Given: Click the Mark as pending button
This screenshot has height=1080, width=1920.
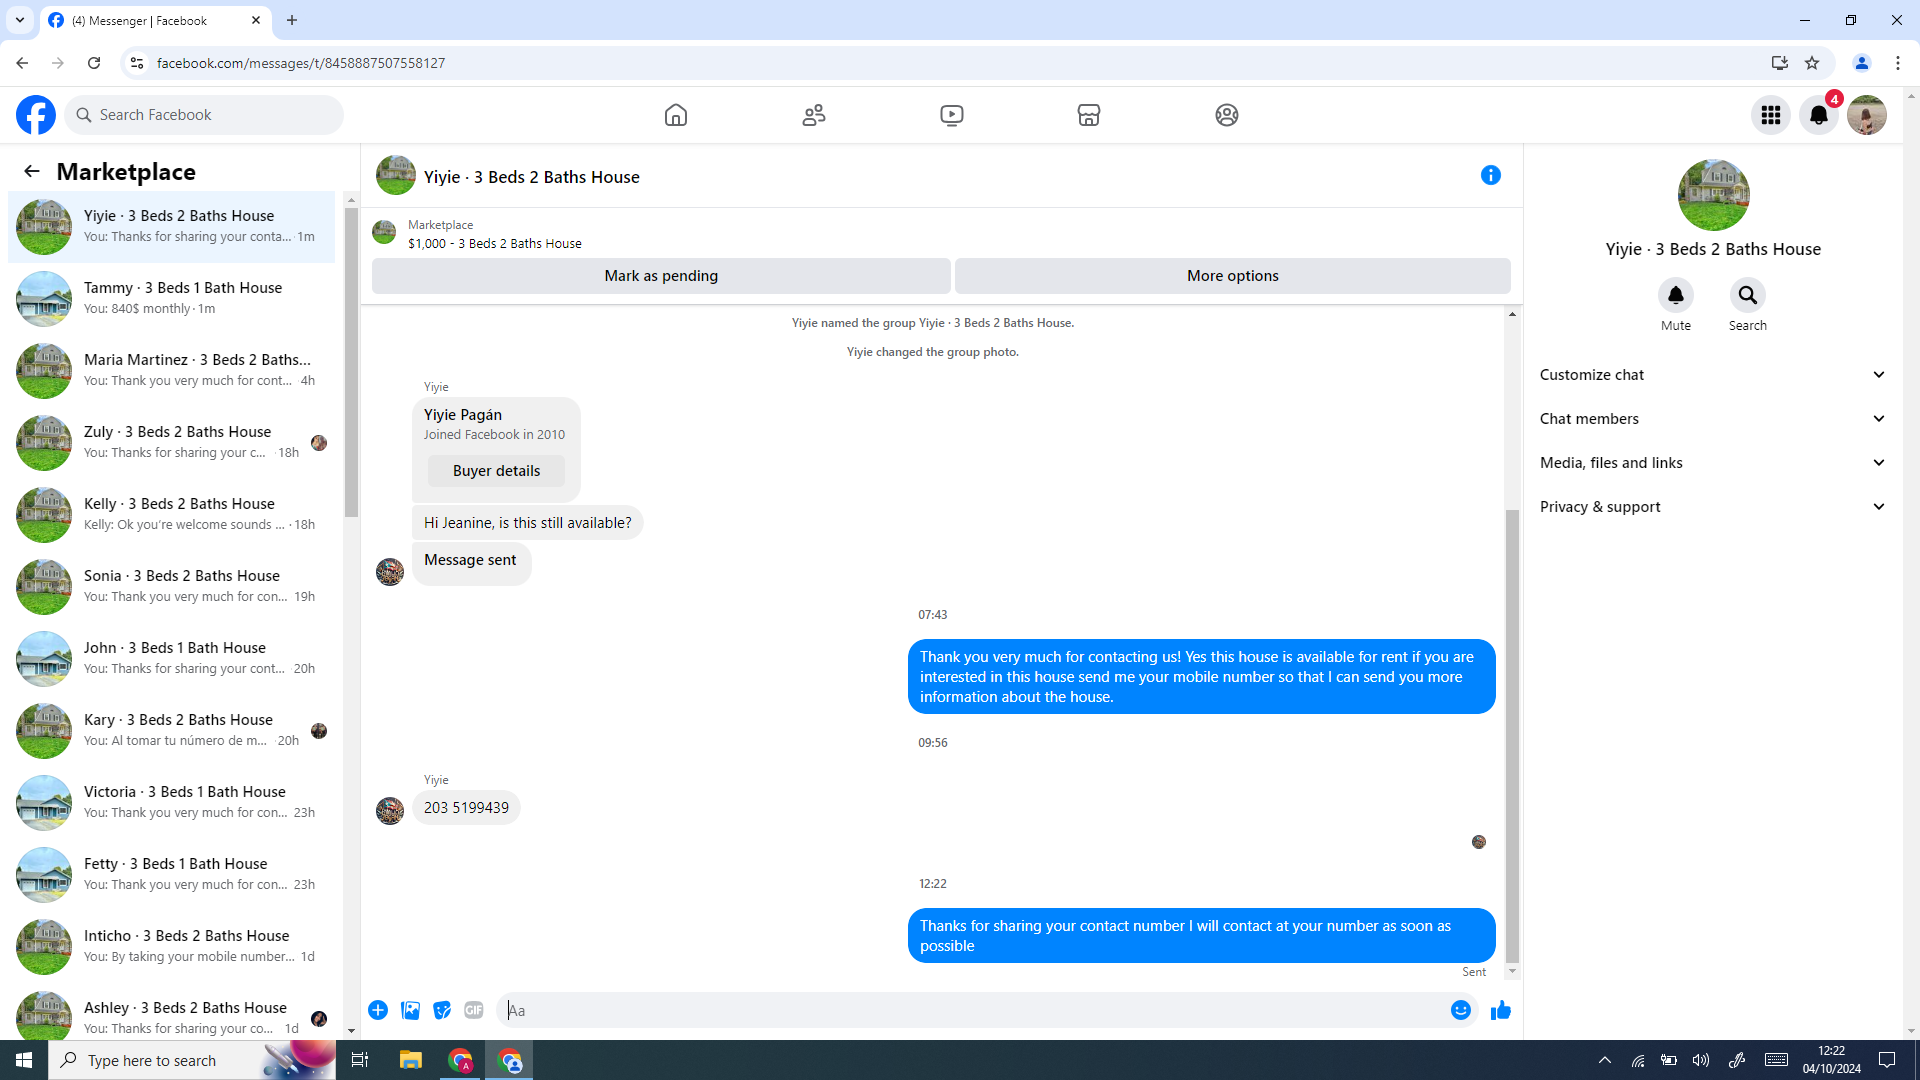Looking at the screenshot, I should tap(661, 276).
